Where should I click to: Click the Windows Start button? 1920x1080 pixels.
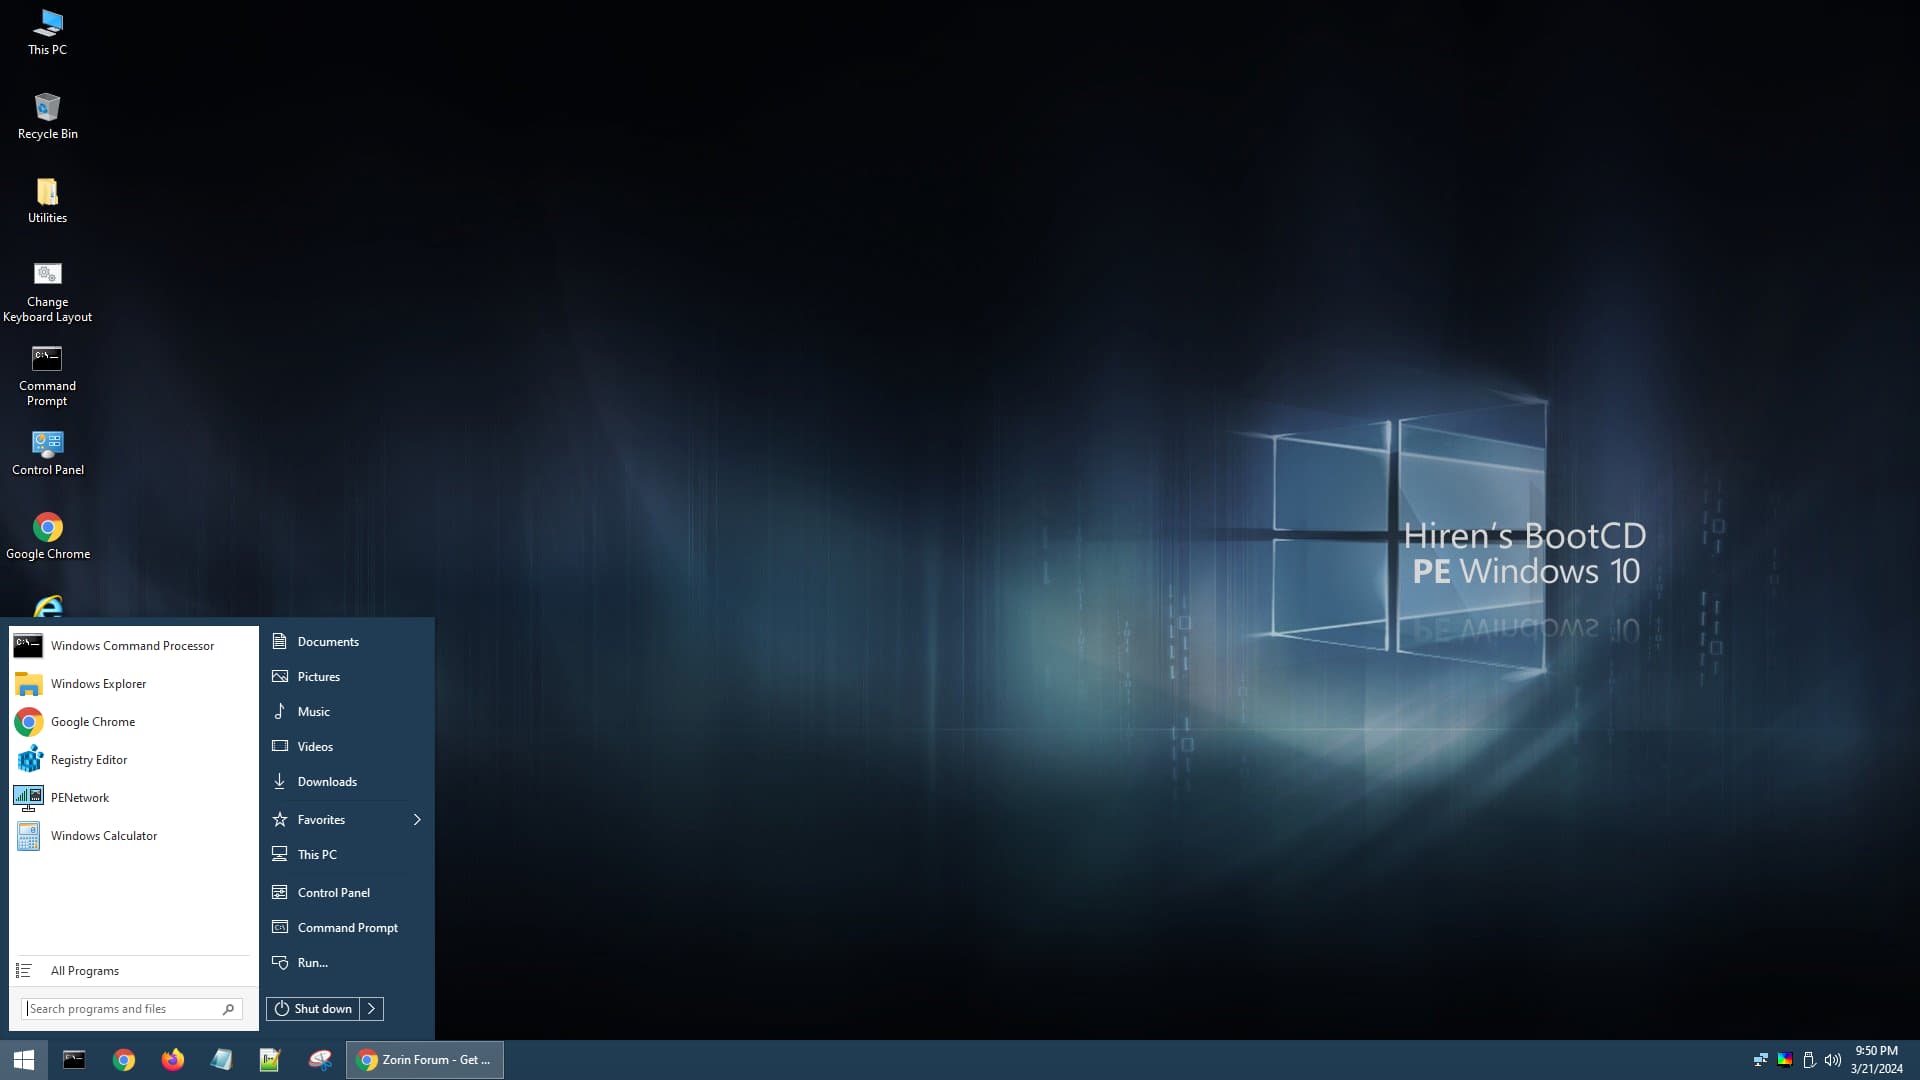pos(24,1060)
